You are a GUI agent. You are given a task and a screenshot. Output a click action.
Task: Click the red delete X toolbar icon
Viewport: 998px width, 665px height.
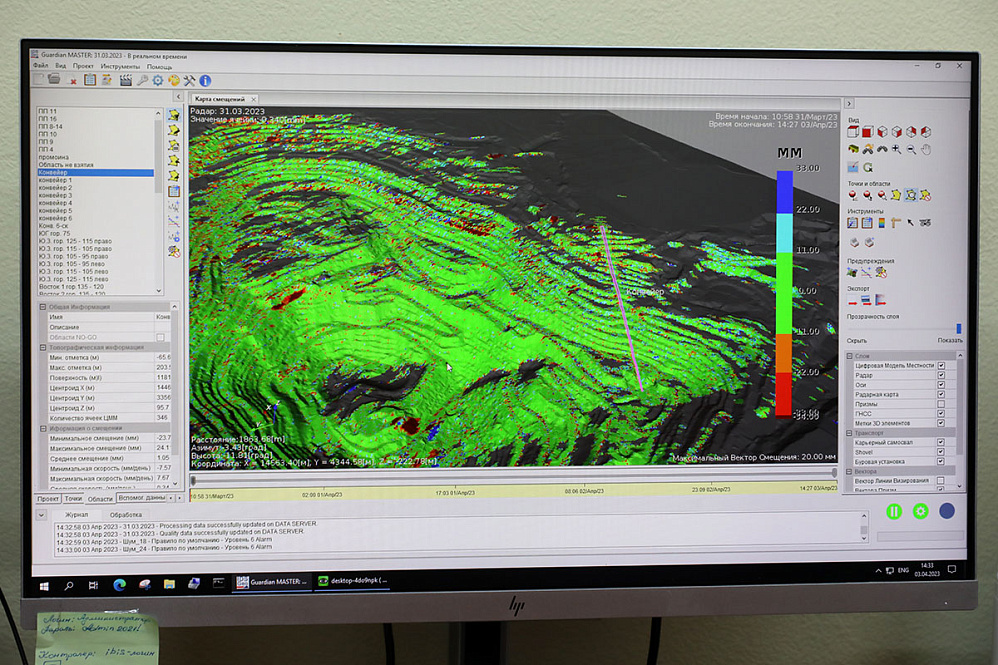tap(73, 81)
